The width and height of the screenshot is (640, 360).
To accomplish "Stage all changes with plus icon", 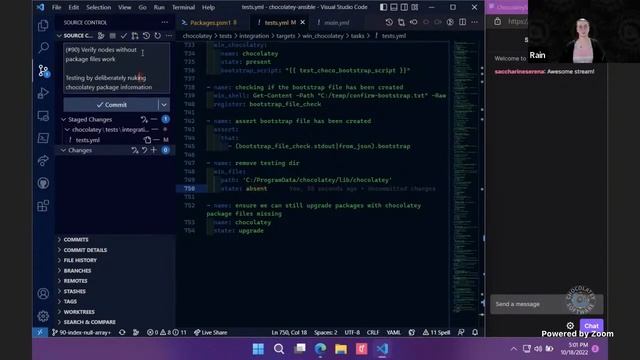I will (x=154, y=150).
